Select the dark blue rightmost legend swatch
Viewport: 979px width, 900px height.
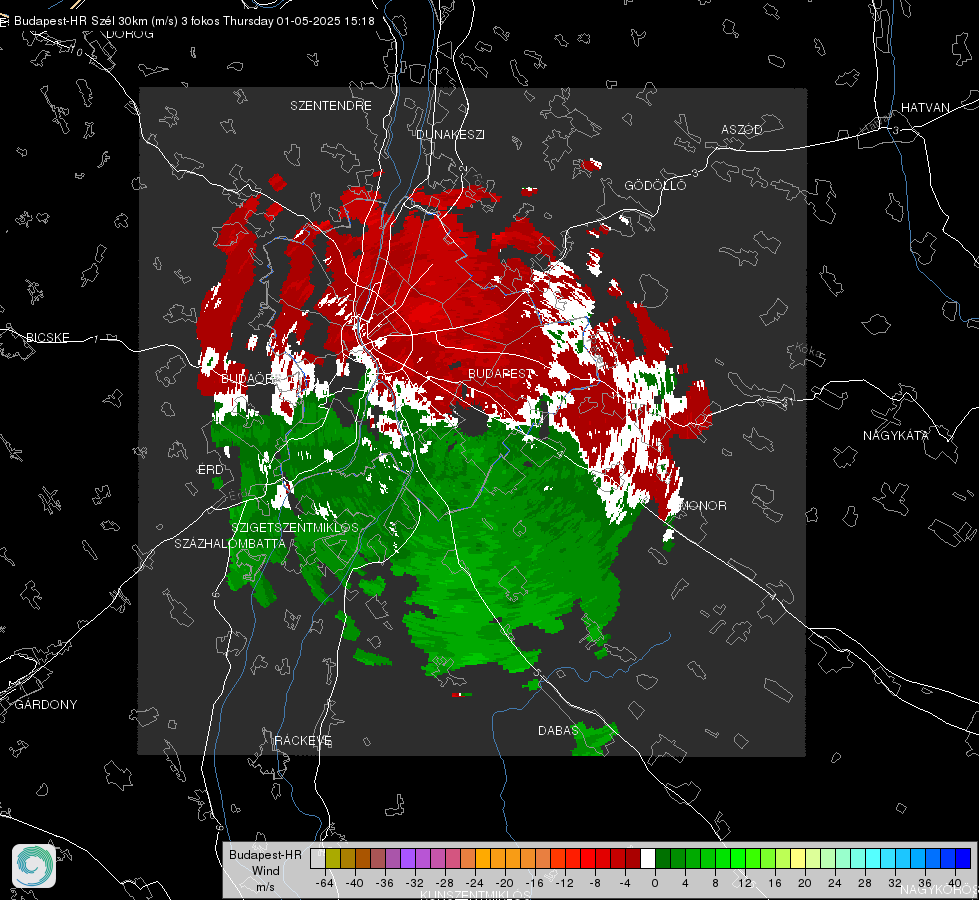963,859
